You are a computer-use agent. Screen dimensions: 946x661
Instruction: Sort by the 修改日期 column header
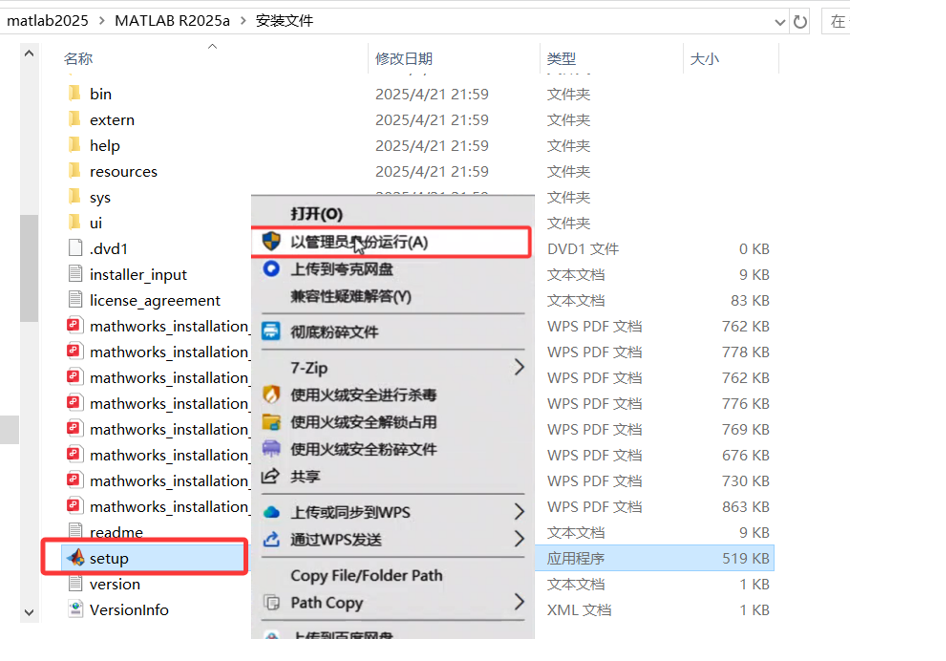(x=404, y=59)
